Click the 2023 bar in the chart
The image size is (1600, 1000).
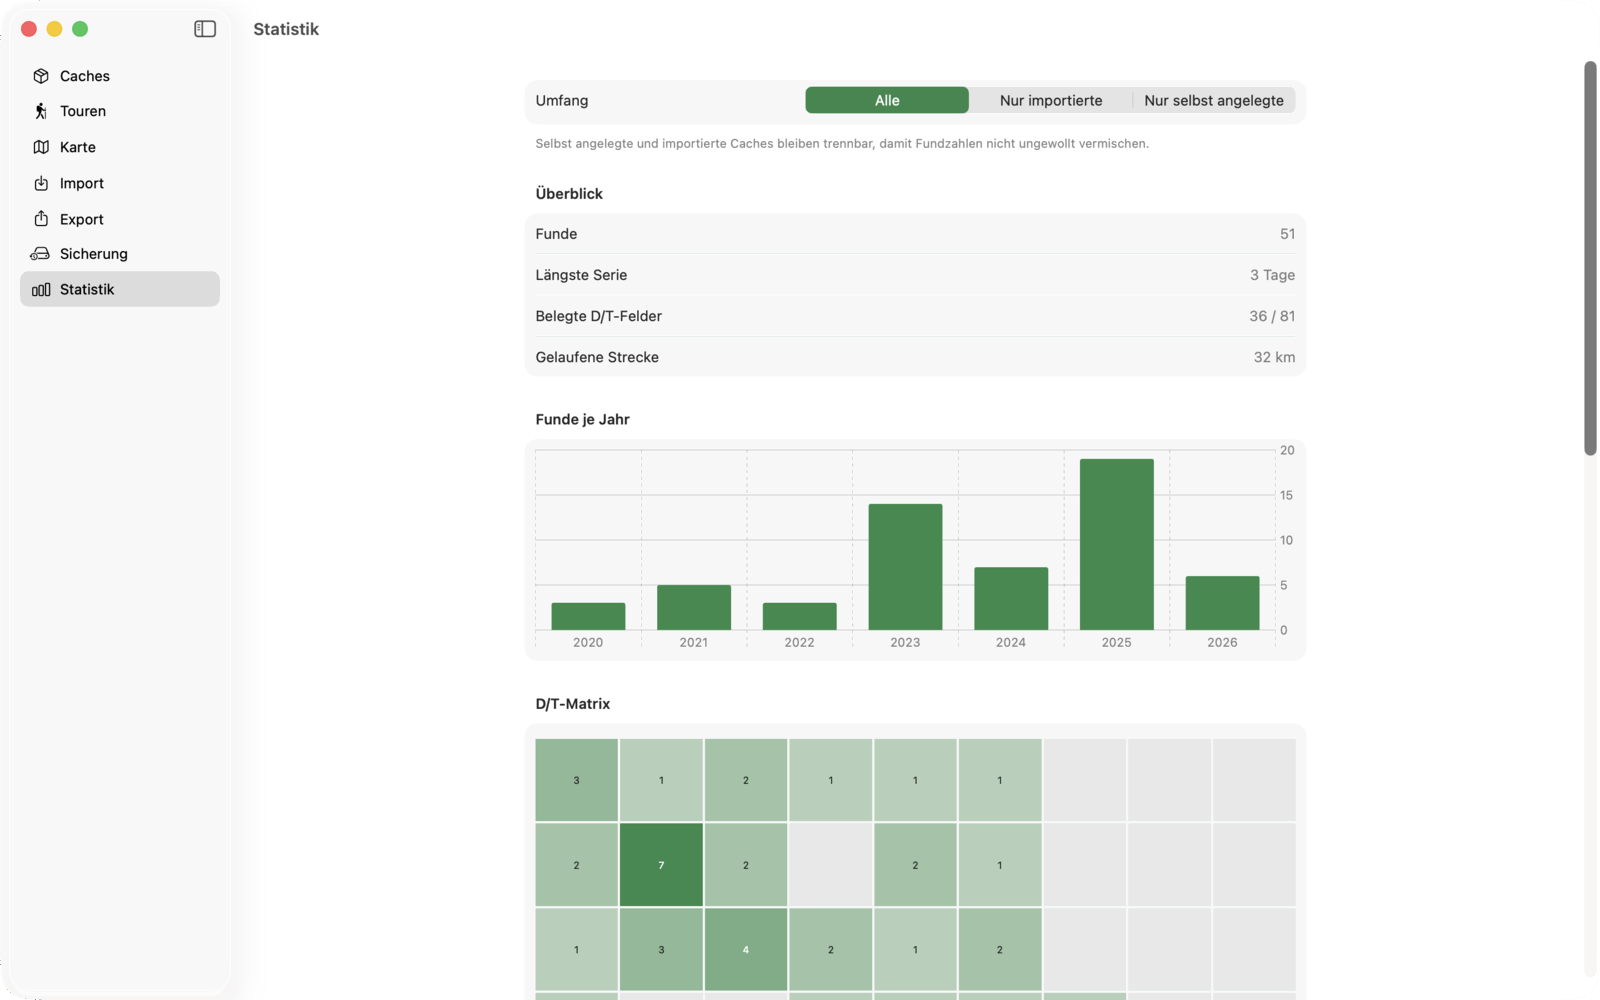[905, 567]
